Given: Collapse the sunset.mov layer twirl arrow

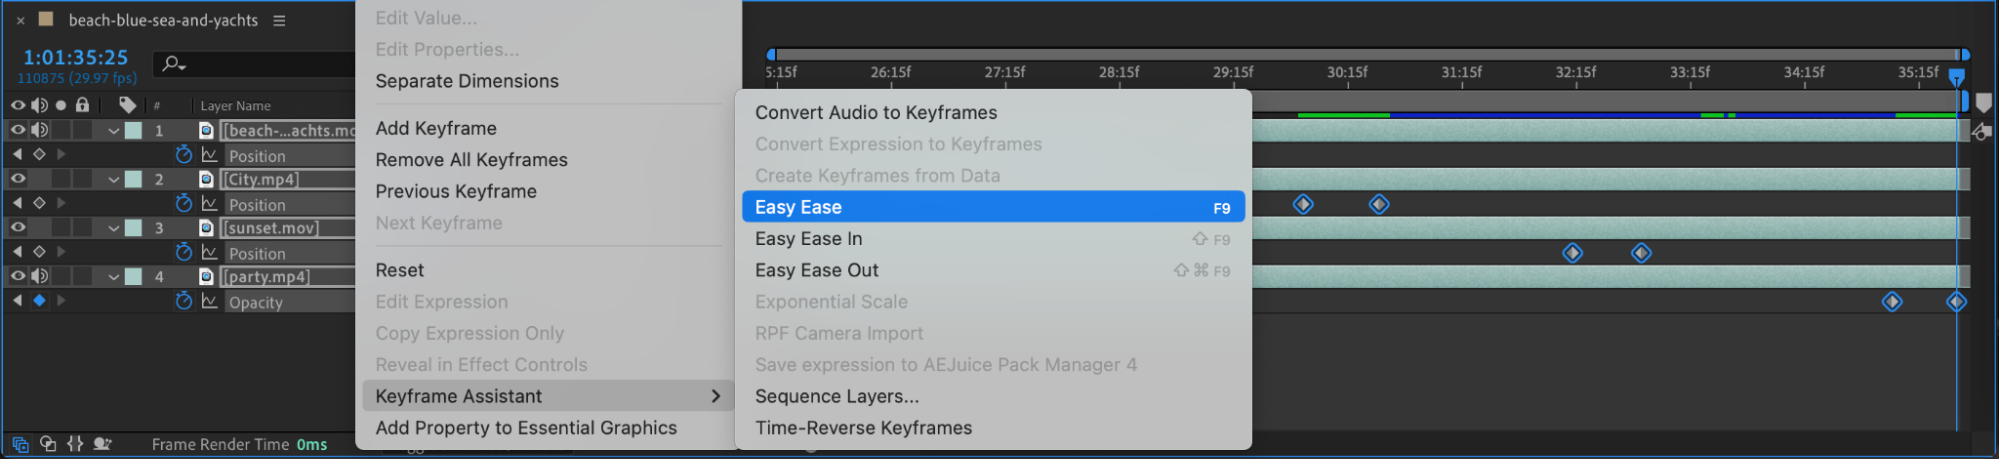Looking at the screenshot, I should [x=113, y=228].
